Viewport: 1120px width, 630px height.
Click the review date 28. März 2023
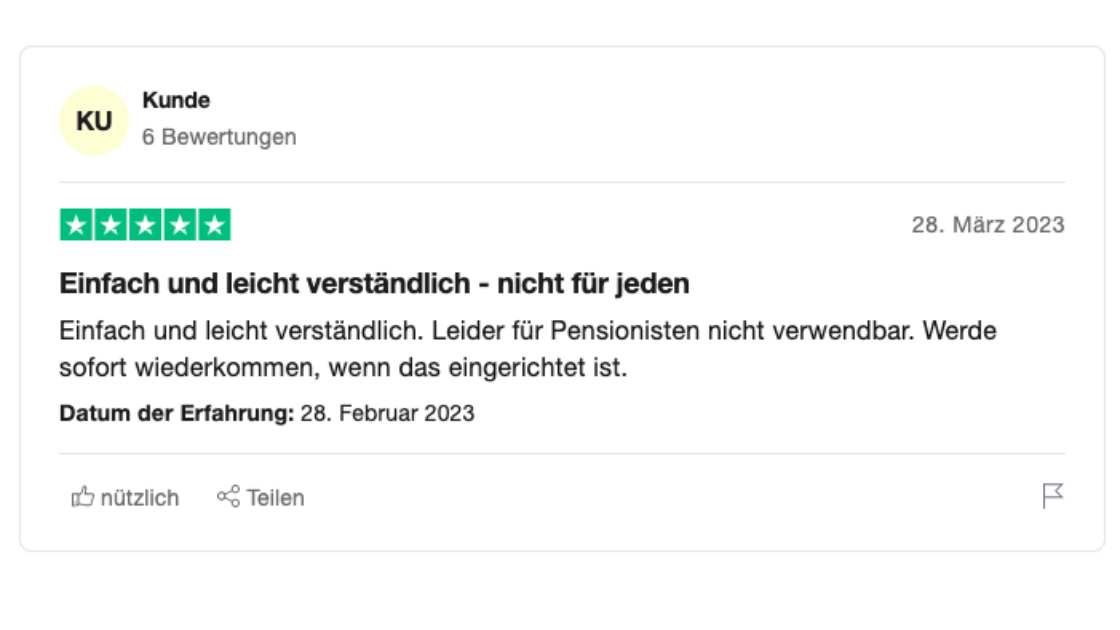click(987, 225)
